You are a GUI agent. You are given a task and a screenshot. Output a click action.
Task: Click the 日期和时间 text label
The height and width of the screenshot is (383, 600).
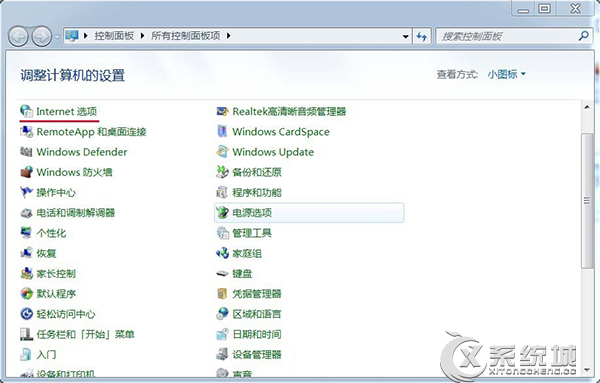[257, 334]
